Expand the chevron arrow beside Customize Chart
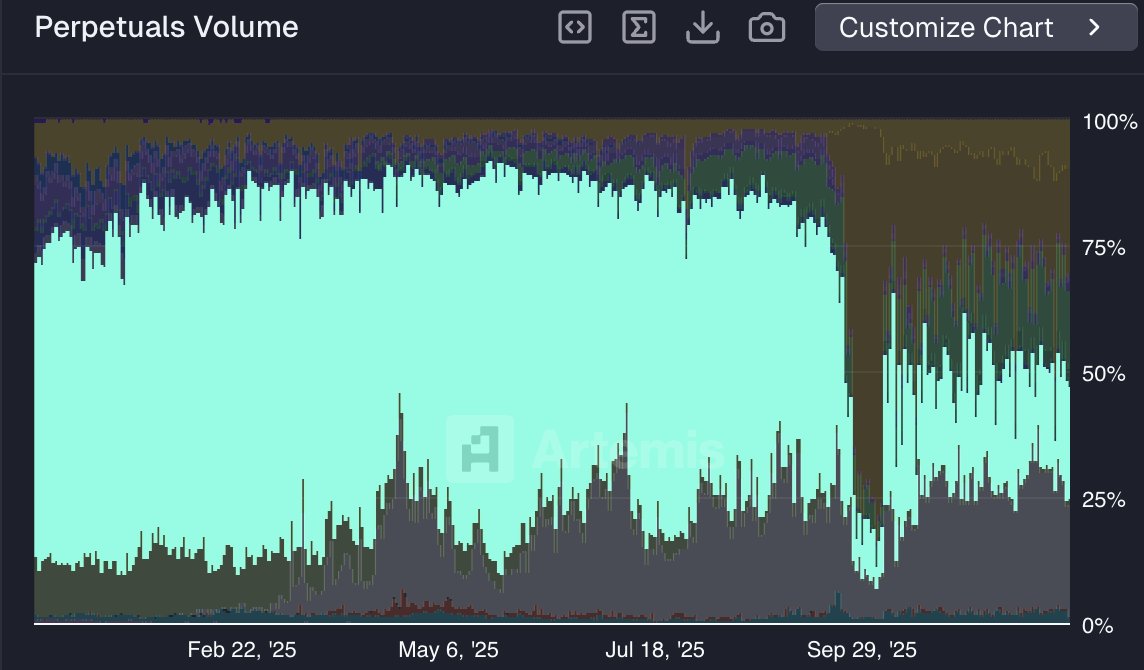This screenshot has width=1144, height=670. tap(1094, 27)
